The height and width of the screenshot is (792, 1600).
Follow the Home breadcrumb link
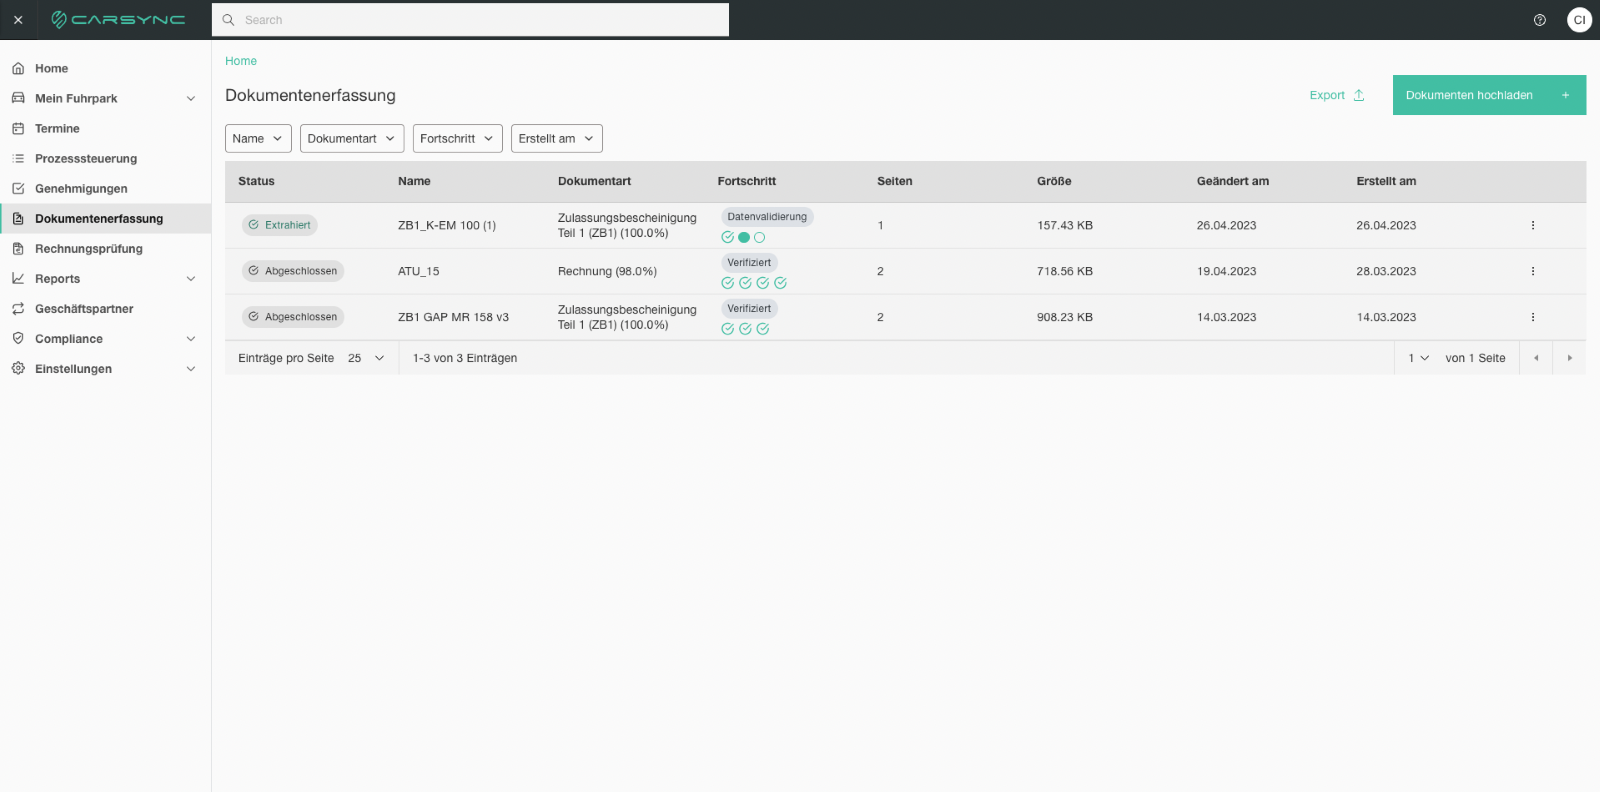(241, 61)
